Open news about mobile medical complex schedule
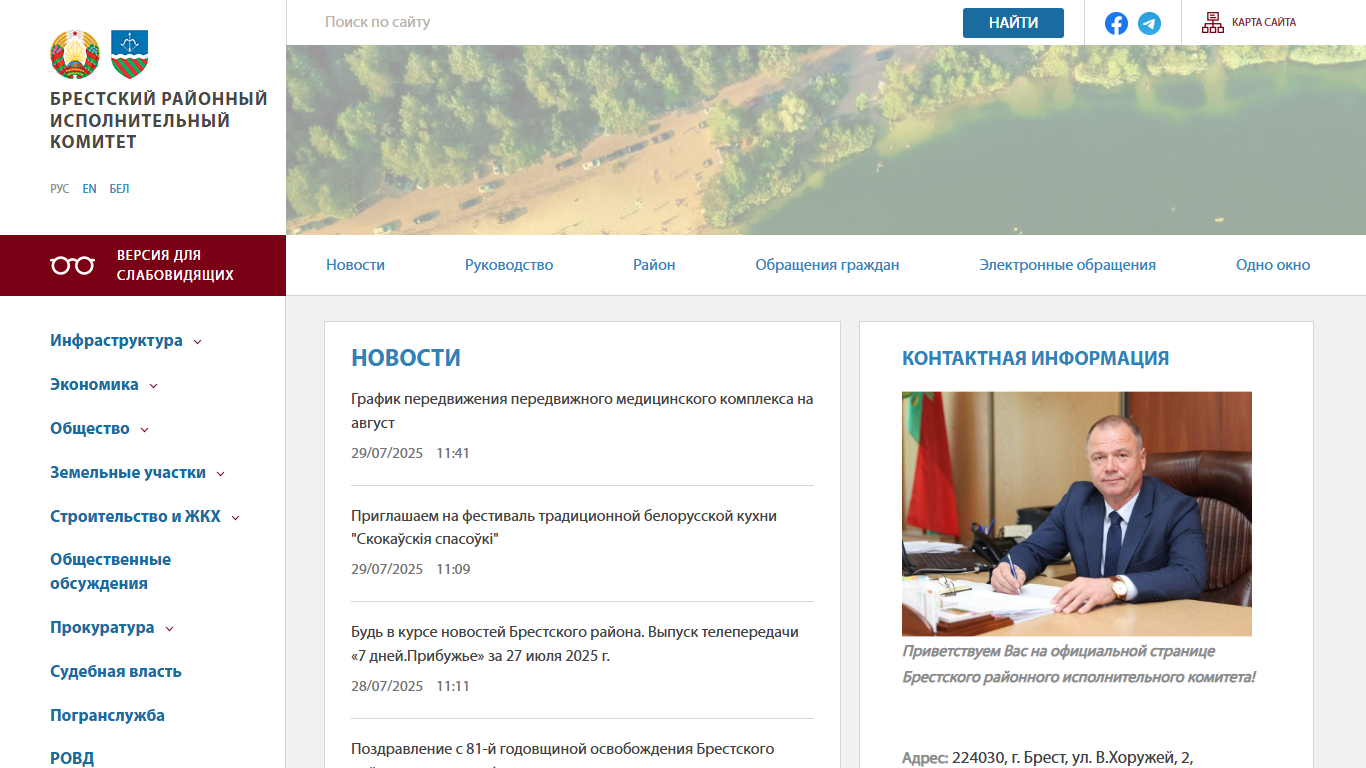 pos(582,411)
